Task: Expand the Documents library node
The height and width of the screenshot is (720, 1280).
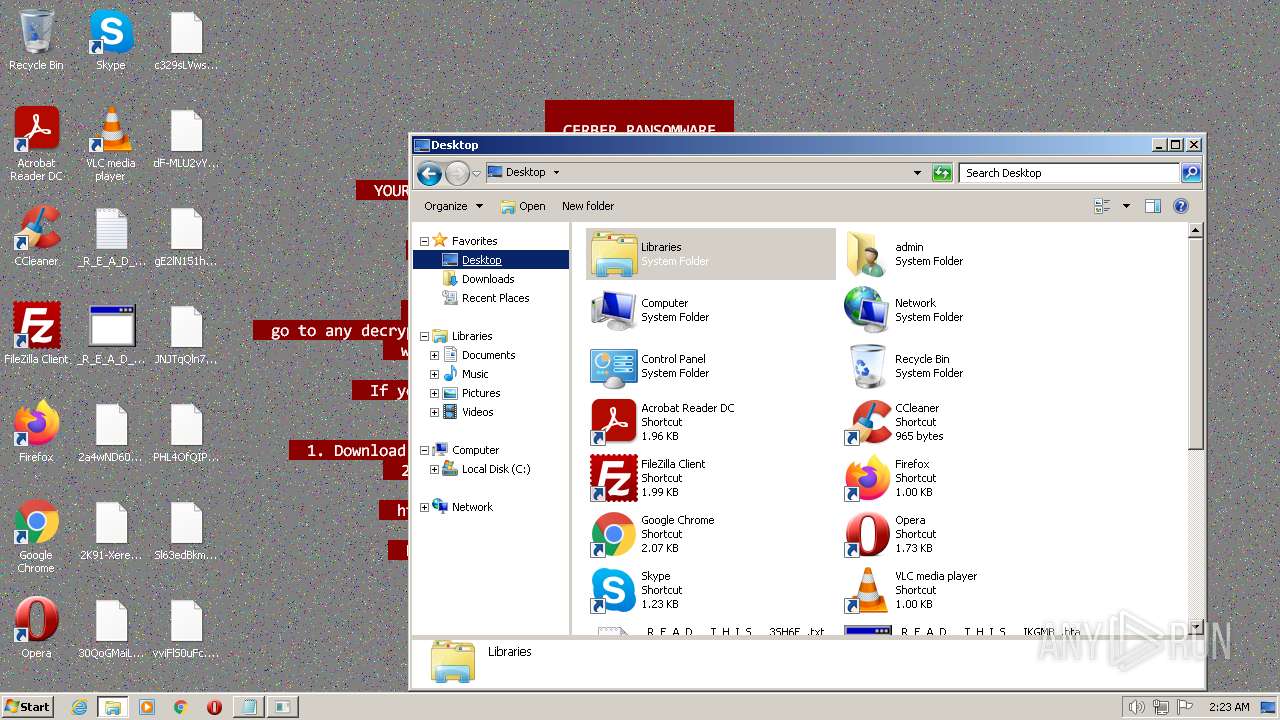Action: (434, 355)
